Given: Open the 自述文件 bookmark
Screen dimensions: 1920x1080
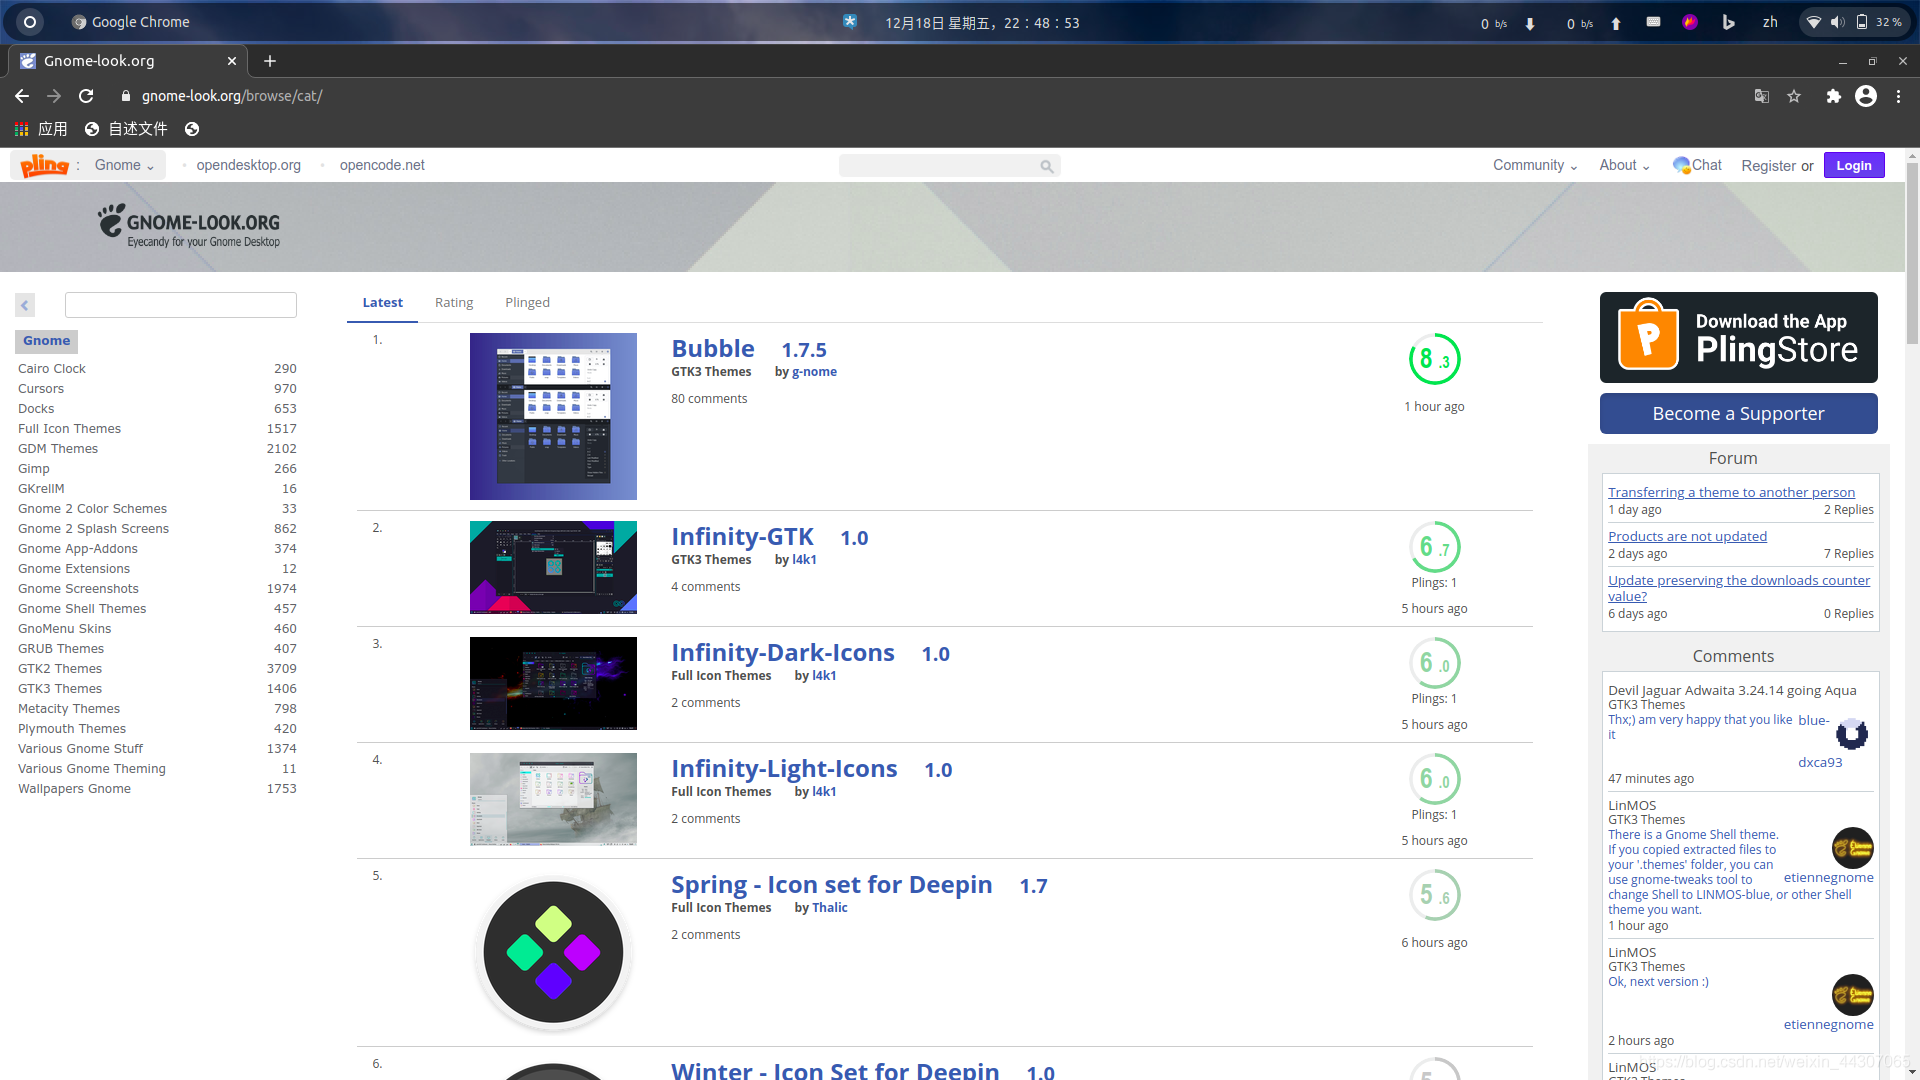Looking at the screenshot, I should [127, 129].
